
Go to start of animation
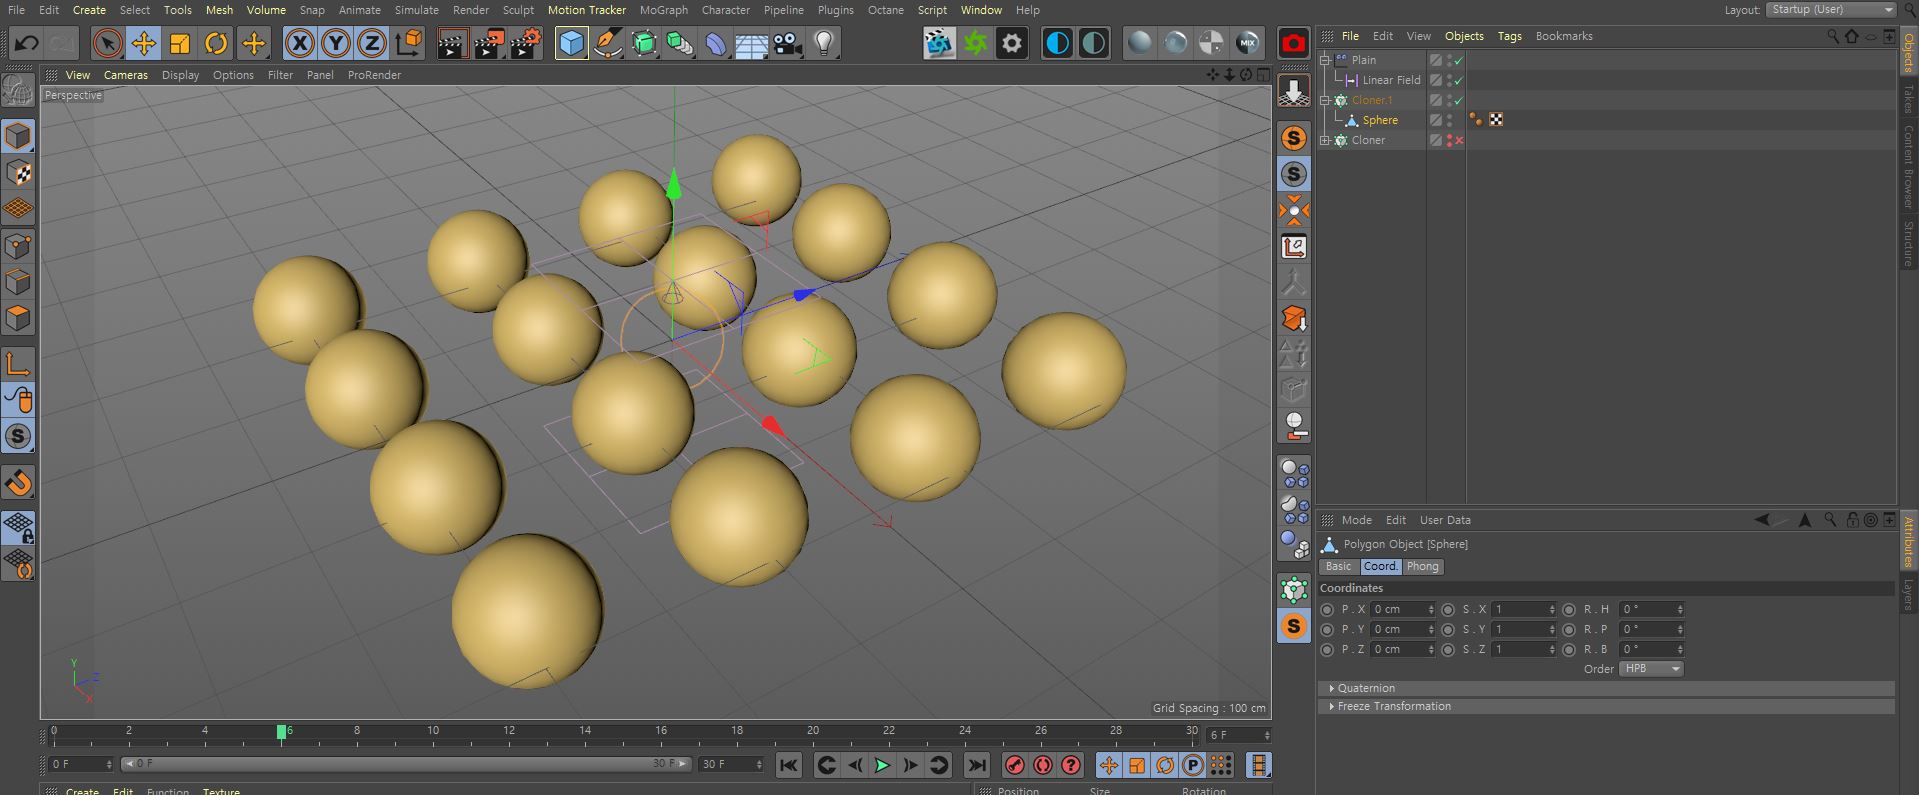[788, 766]
